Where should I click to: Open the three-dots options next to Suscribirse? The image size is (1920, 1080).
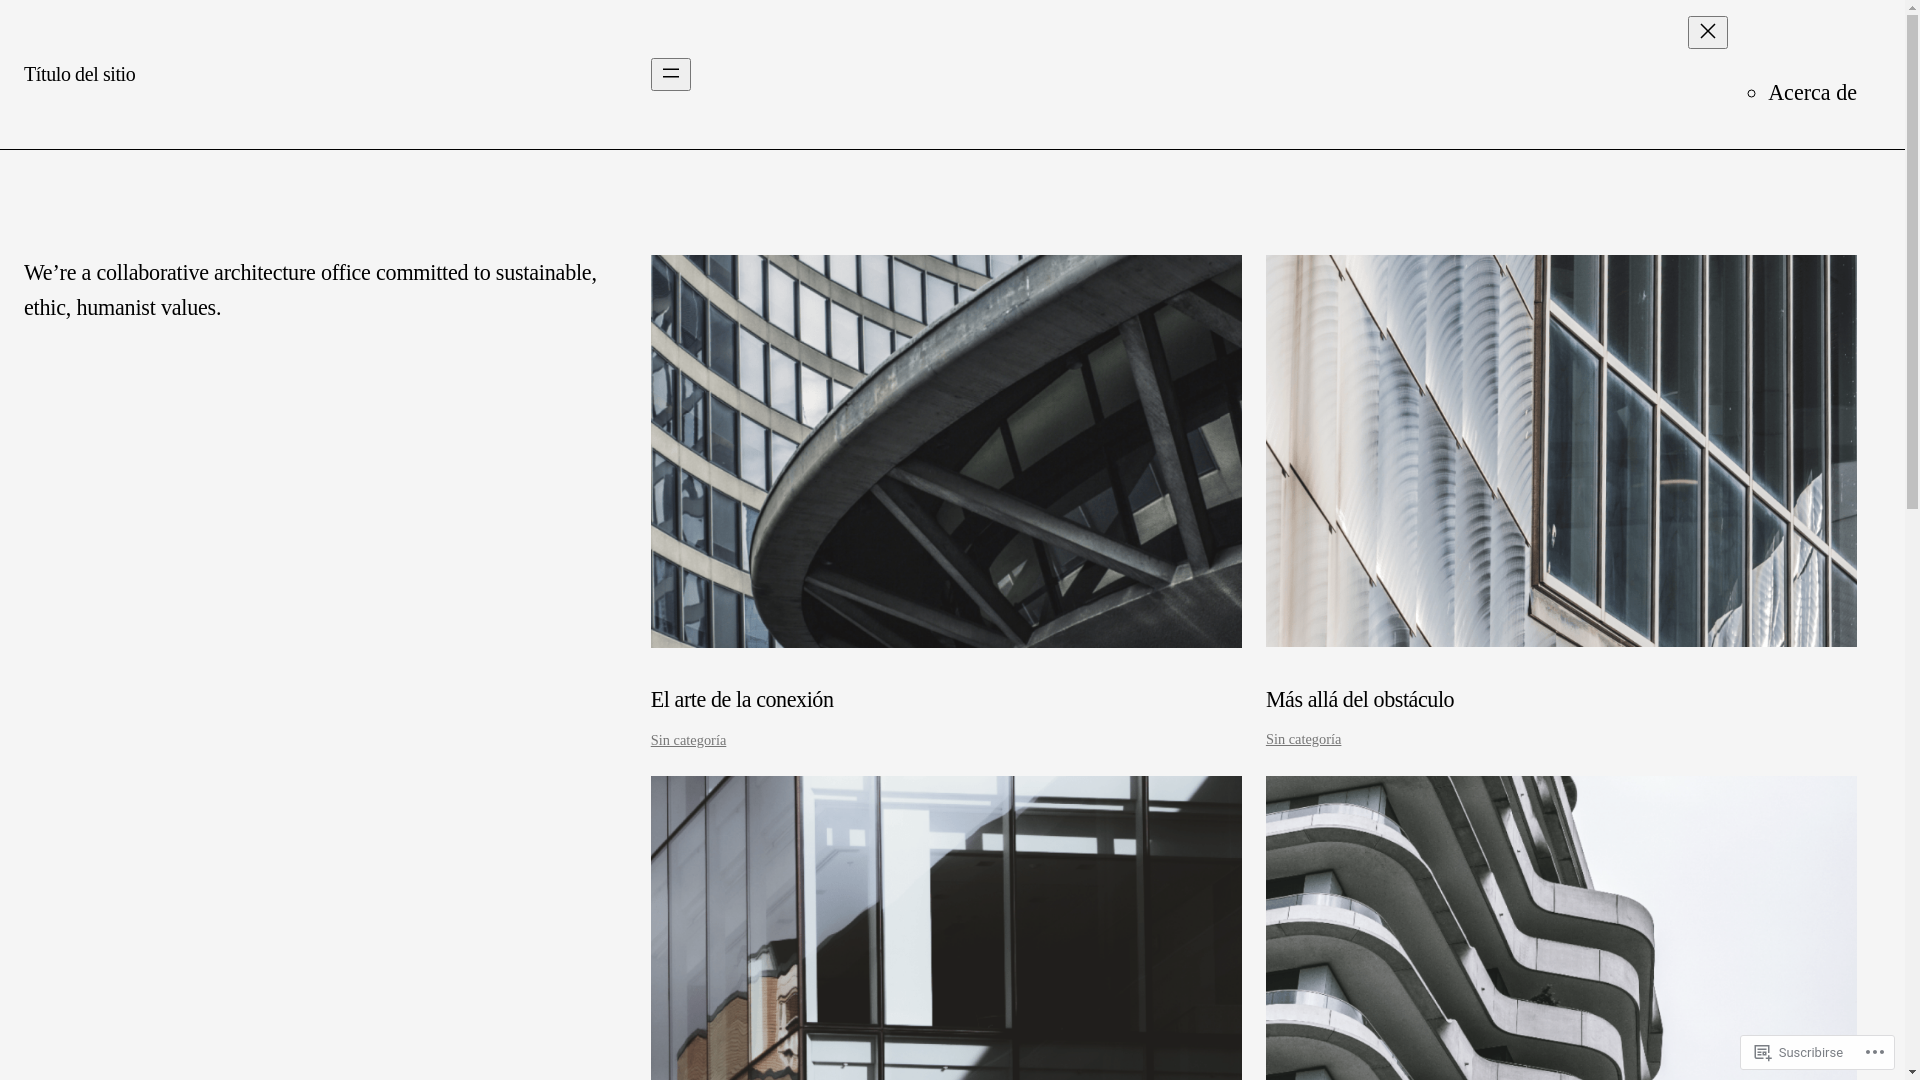pyautogui.click(x=1875, y=1052)
